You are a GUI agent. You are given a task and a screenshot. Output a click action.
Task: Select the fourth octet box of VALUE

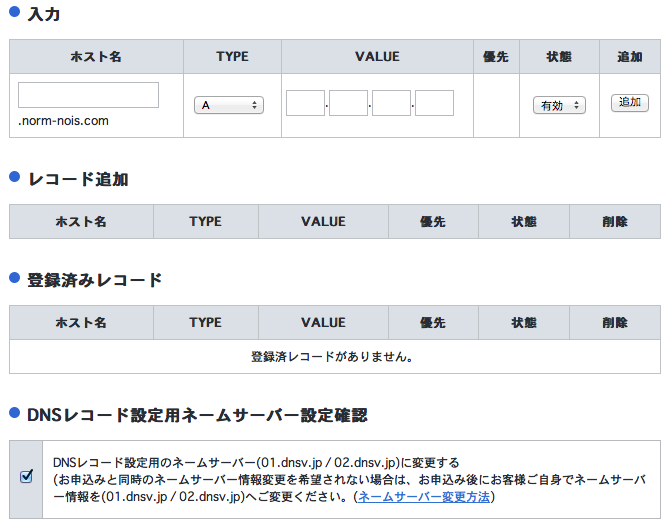click(x=435, y=103)
